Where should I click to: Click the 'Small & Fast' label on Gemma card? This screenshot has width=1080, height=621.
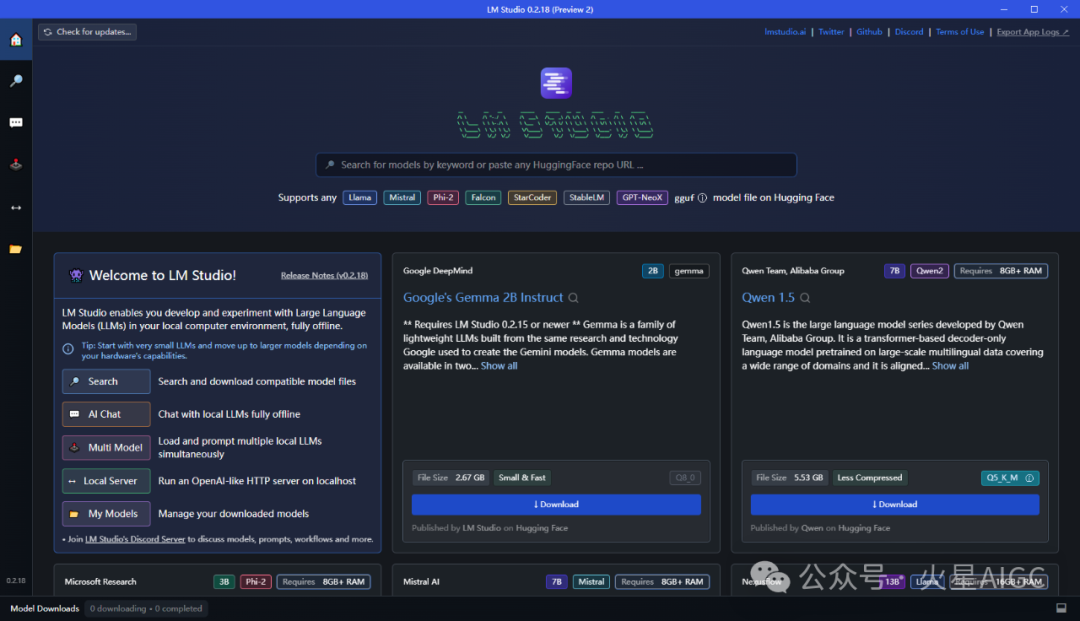[522, 478]
